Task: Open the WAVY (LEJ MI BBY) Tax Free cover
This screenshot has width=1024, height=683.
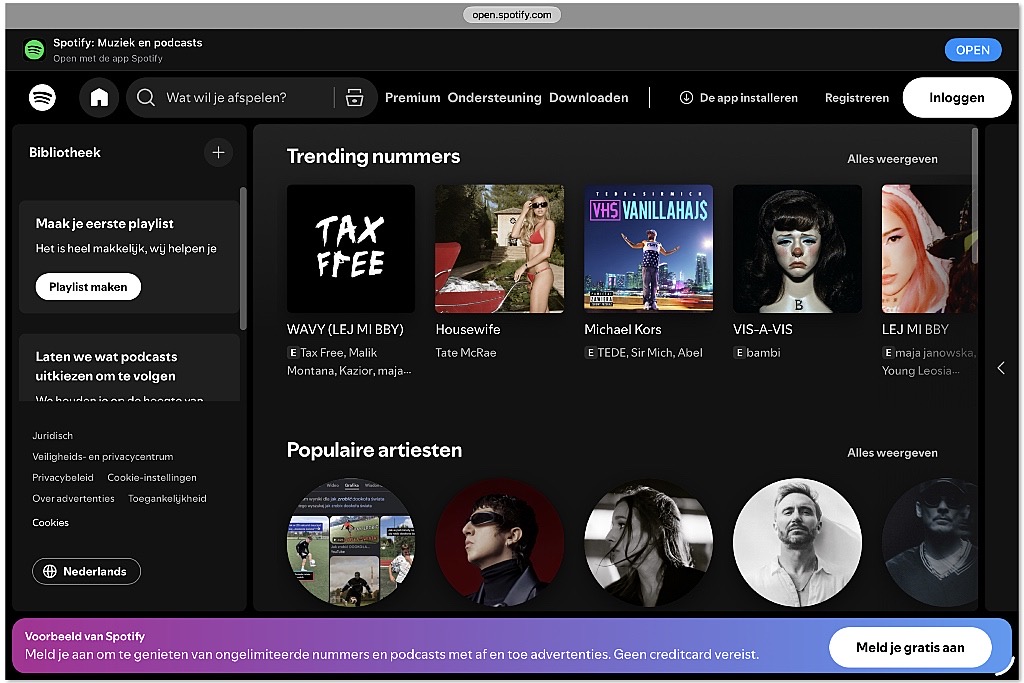Action: pos(351,249)
